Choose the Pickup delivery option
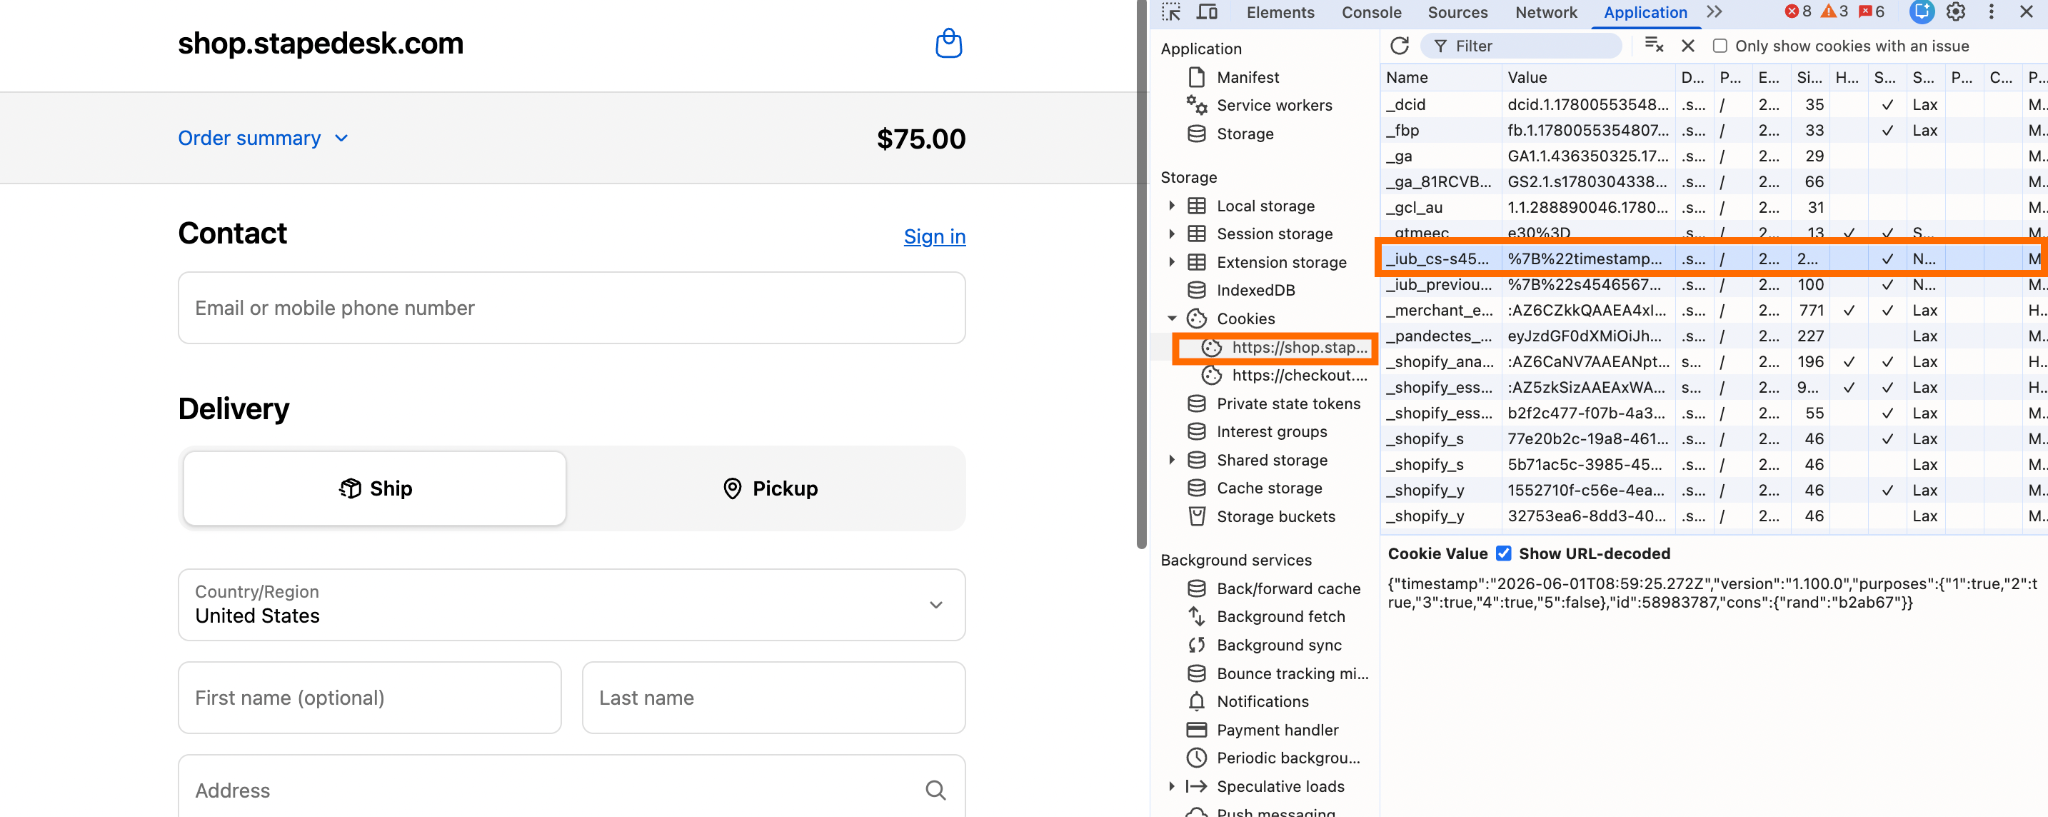This screenshot has height=817, width=2048. pos(770,488)
